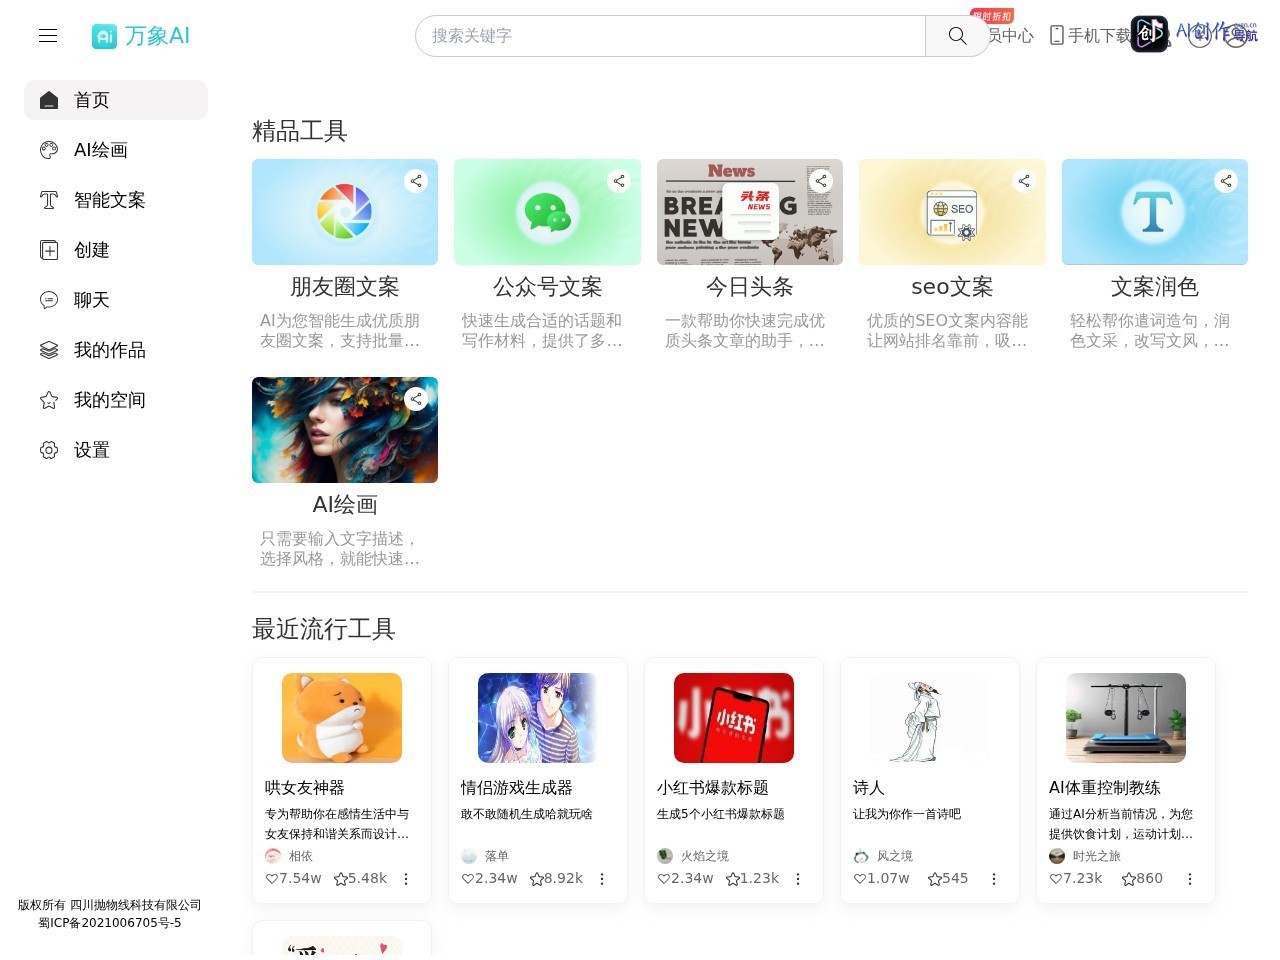The height and width of the screenshot is (960, 1280).
Task: Open more options for 诗人
Action: pos(994,879)
